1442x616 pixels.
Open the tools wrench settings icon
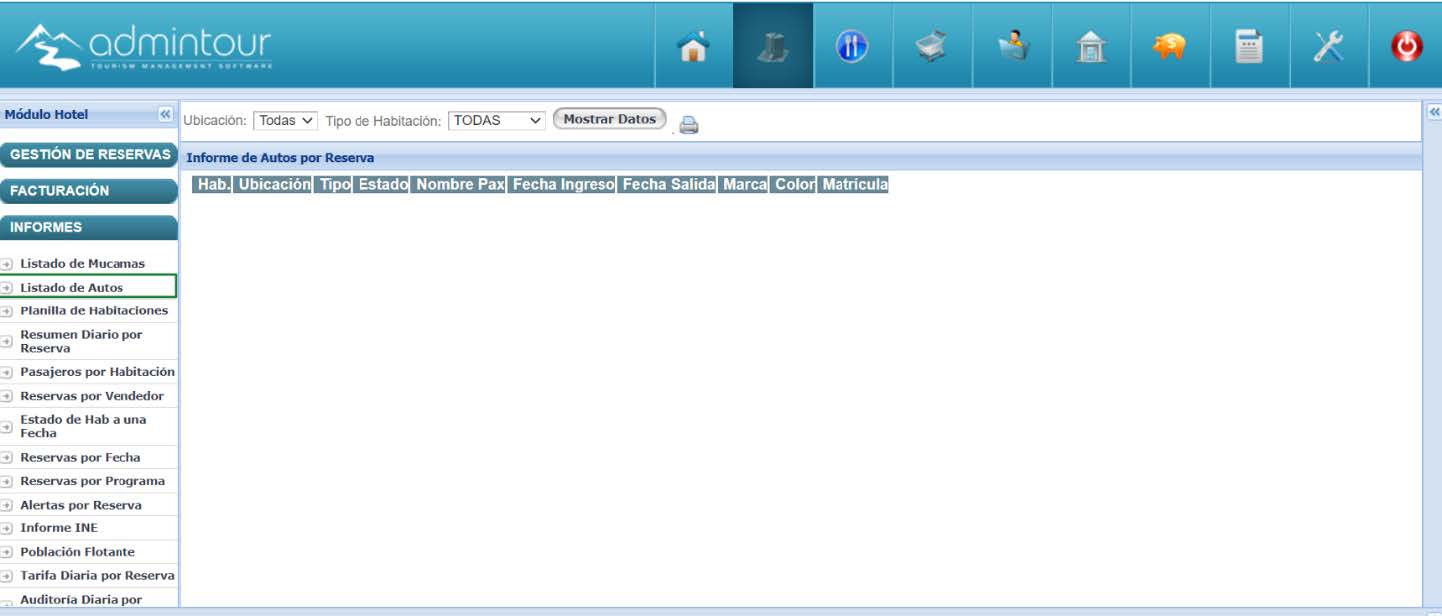1329,46
